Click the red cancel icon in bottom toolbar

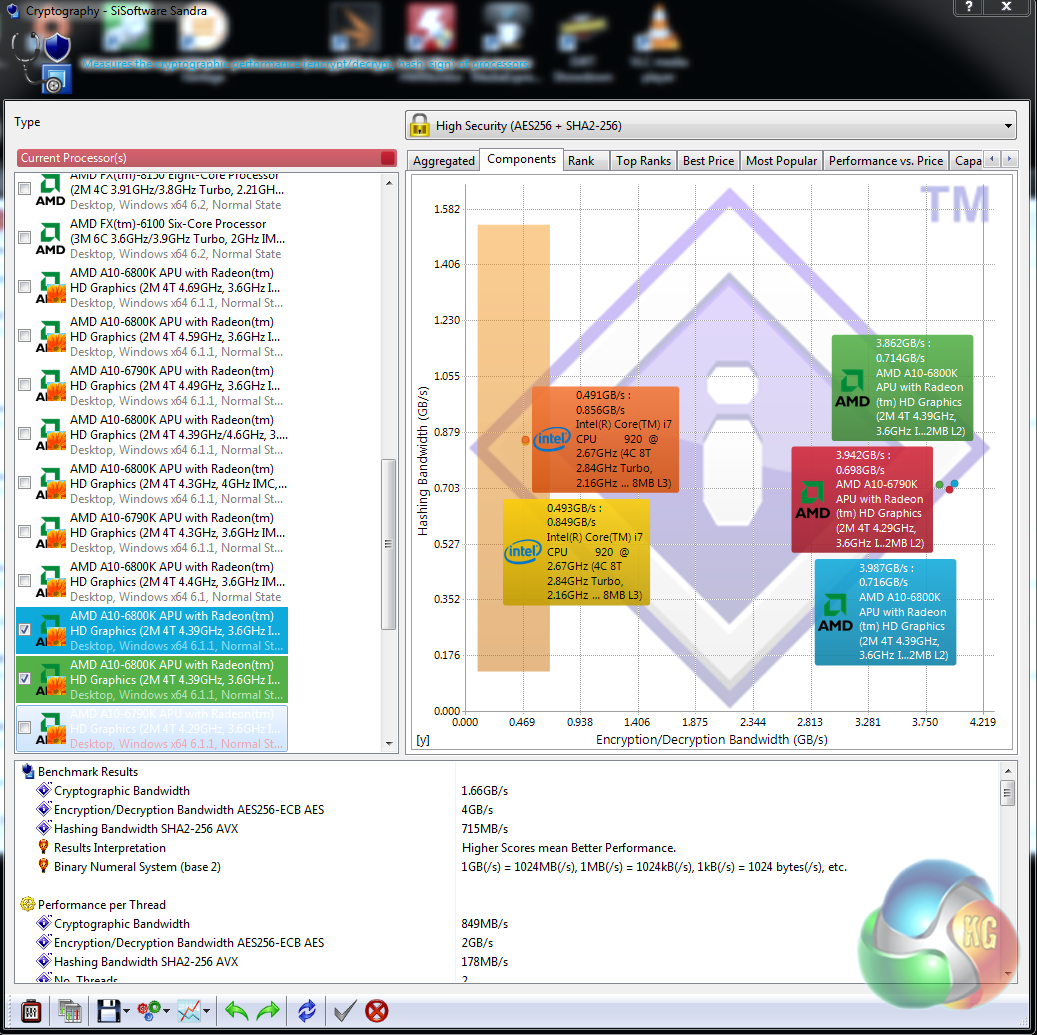point(376,1010)
